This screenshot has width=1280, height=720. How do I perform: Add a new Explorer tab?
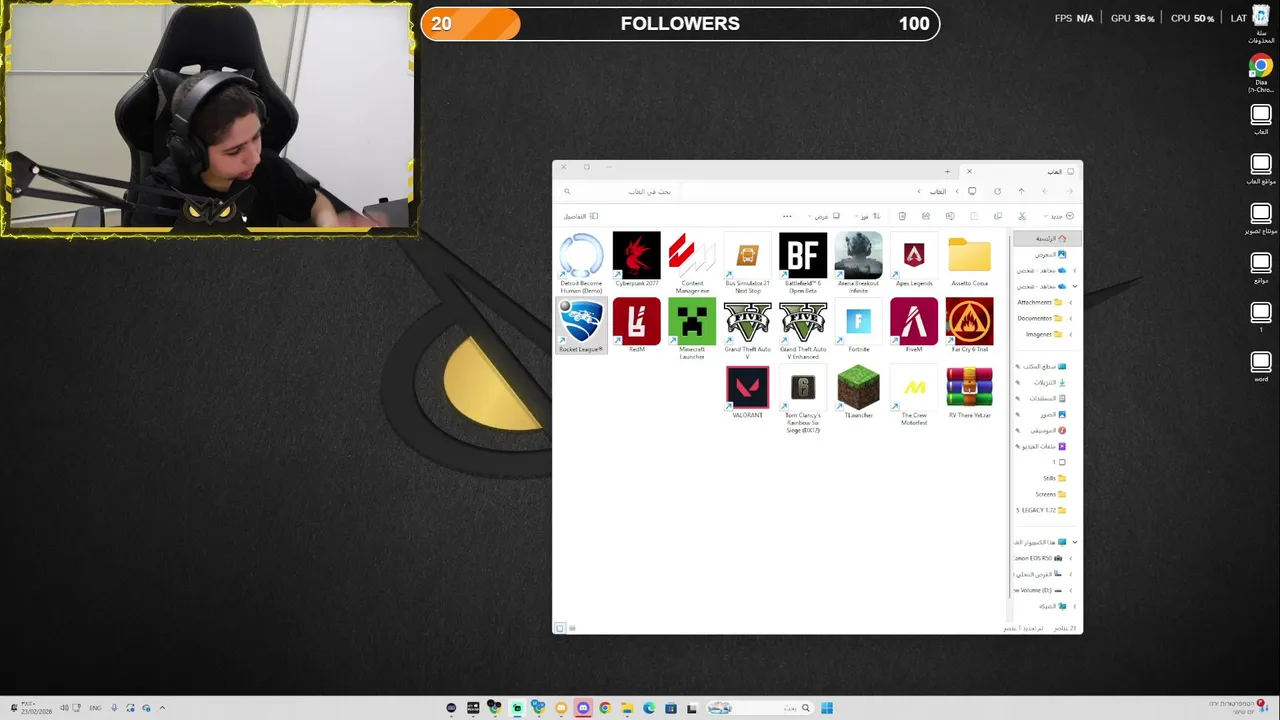coord(947,171)
